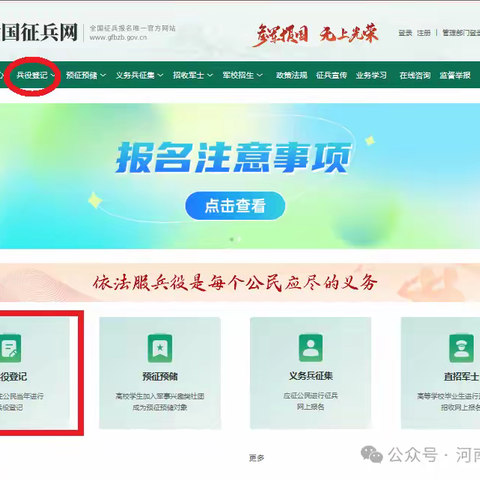Open the 义务兵征集 navigation menu
This screenshot has width=480, height=480.
coord(135,75)
